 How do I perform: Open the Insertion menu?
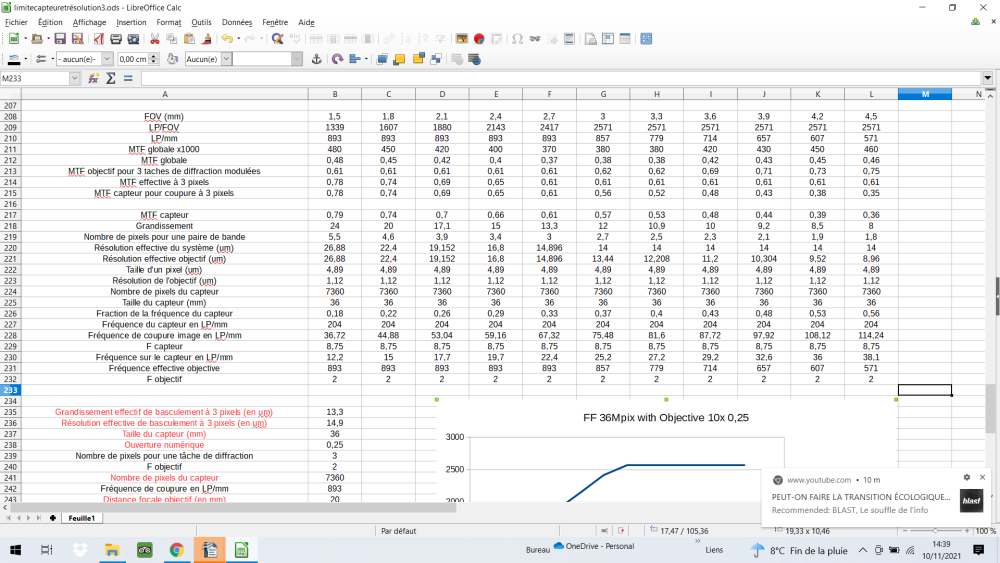(131, 22)
